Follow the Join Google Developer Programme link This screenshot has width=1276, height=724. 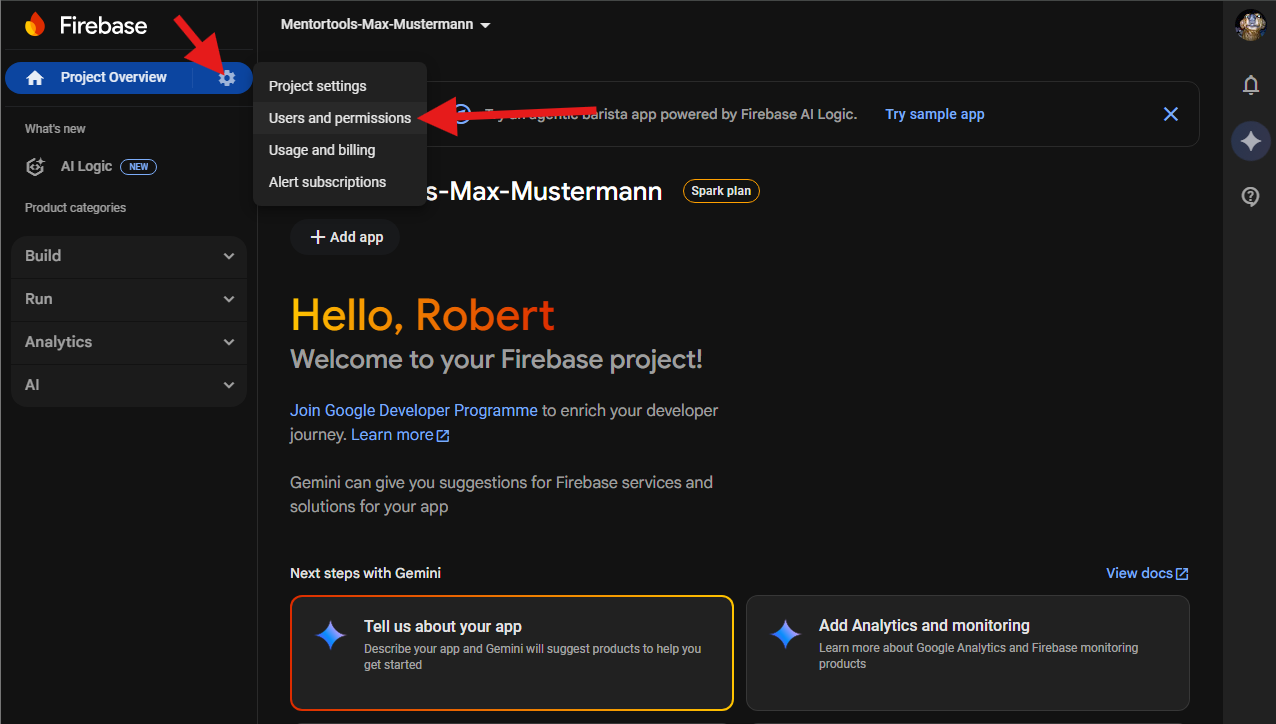coord(414,410)
